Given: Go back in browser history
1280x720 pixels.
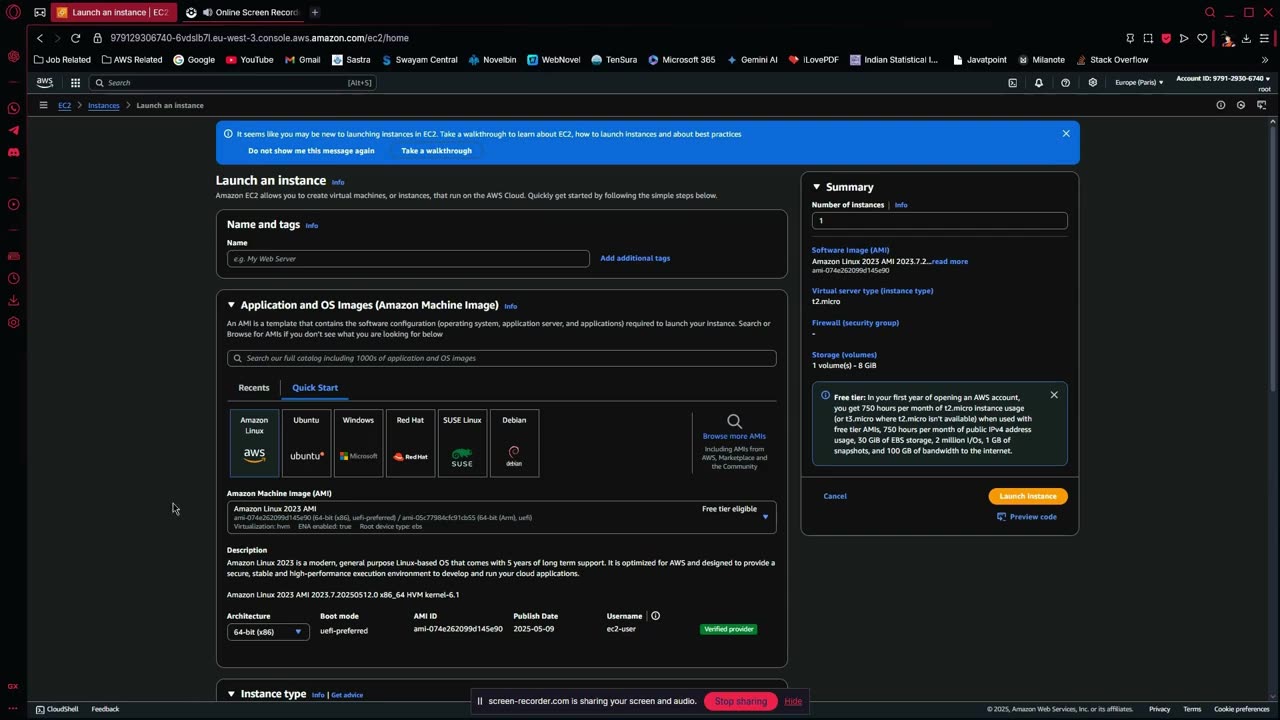Looking at the screenshot, I should click(40, 38).
